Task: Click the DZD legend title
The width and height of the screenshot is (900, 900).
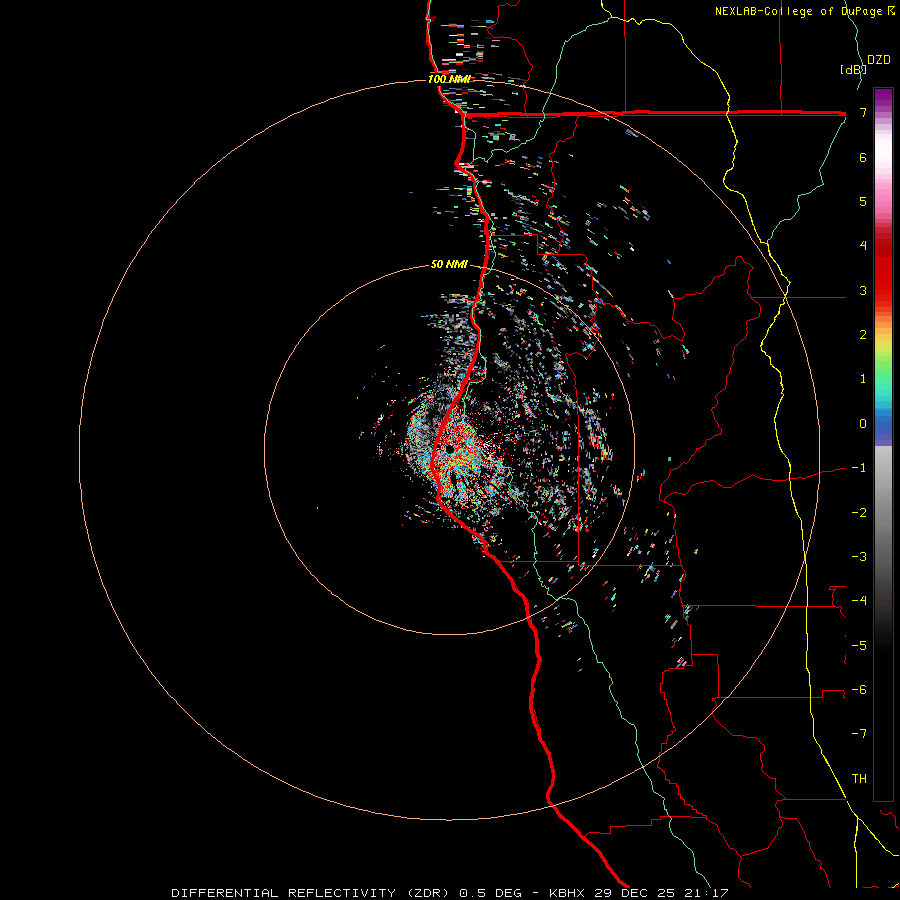Action: (x=879, y=60)
